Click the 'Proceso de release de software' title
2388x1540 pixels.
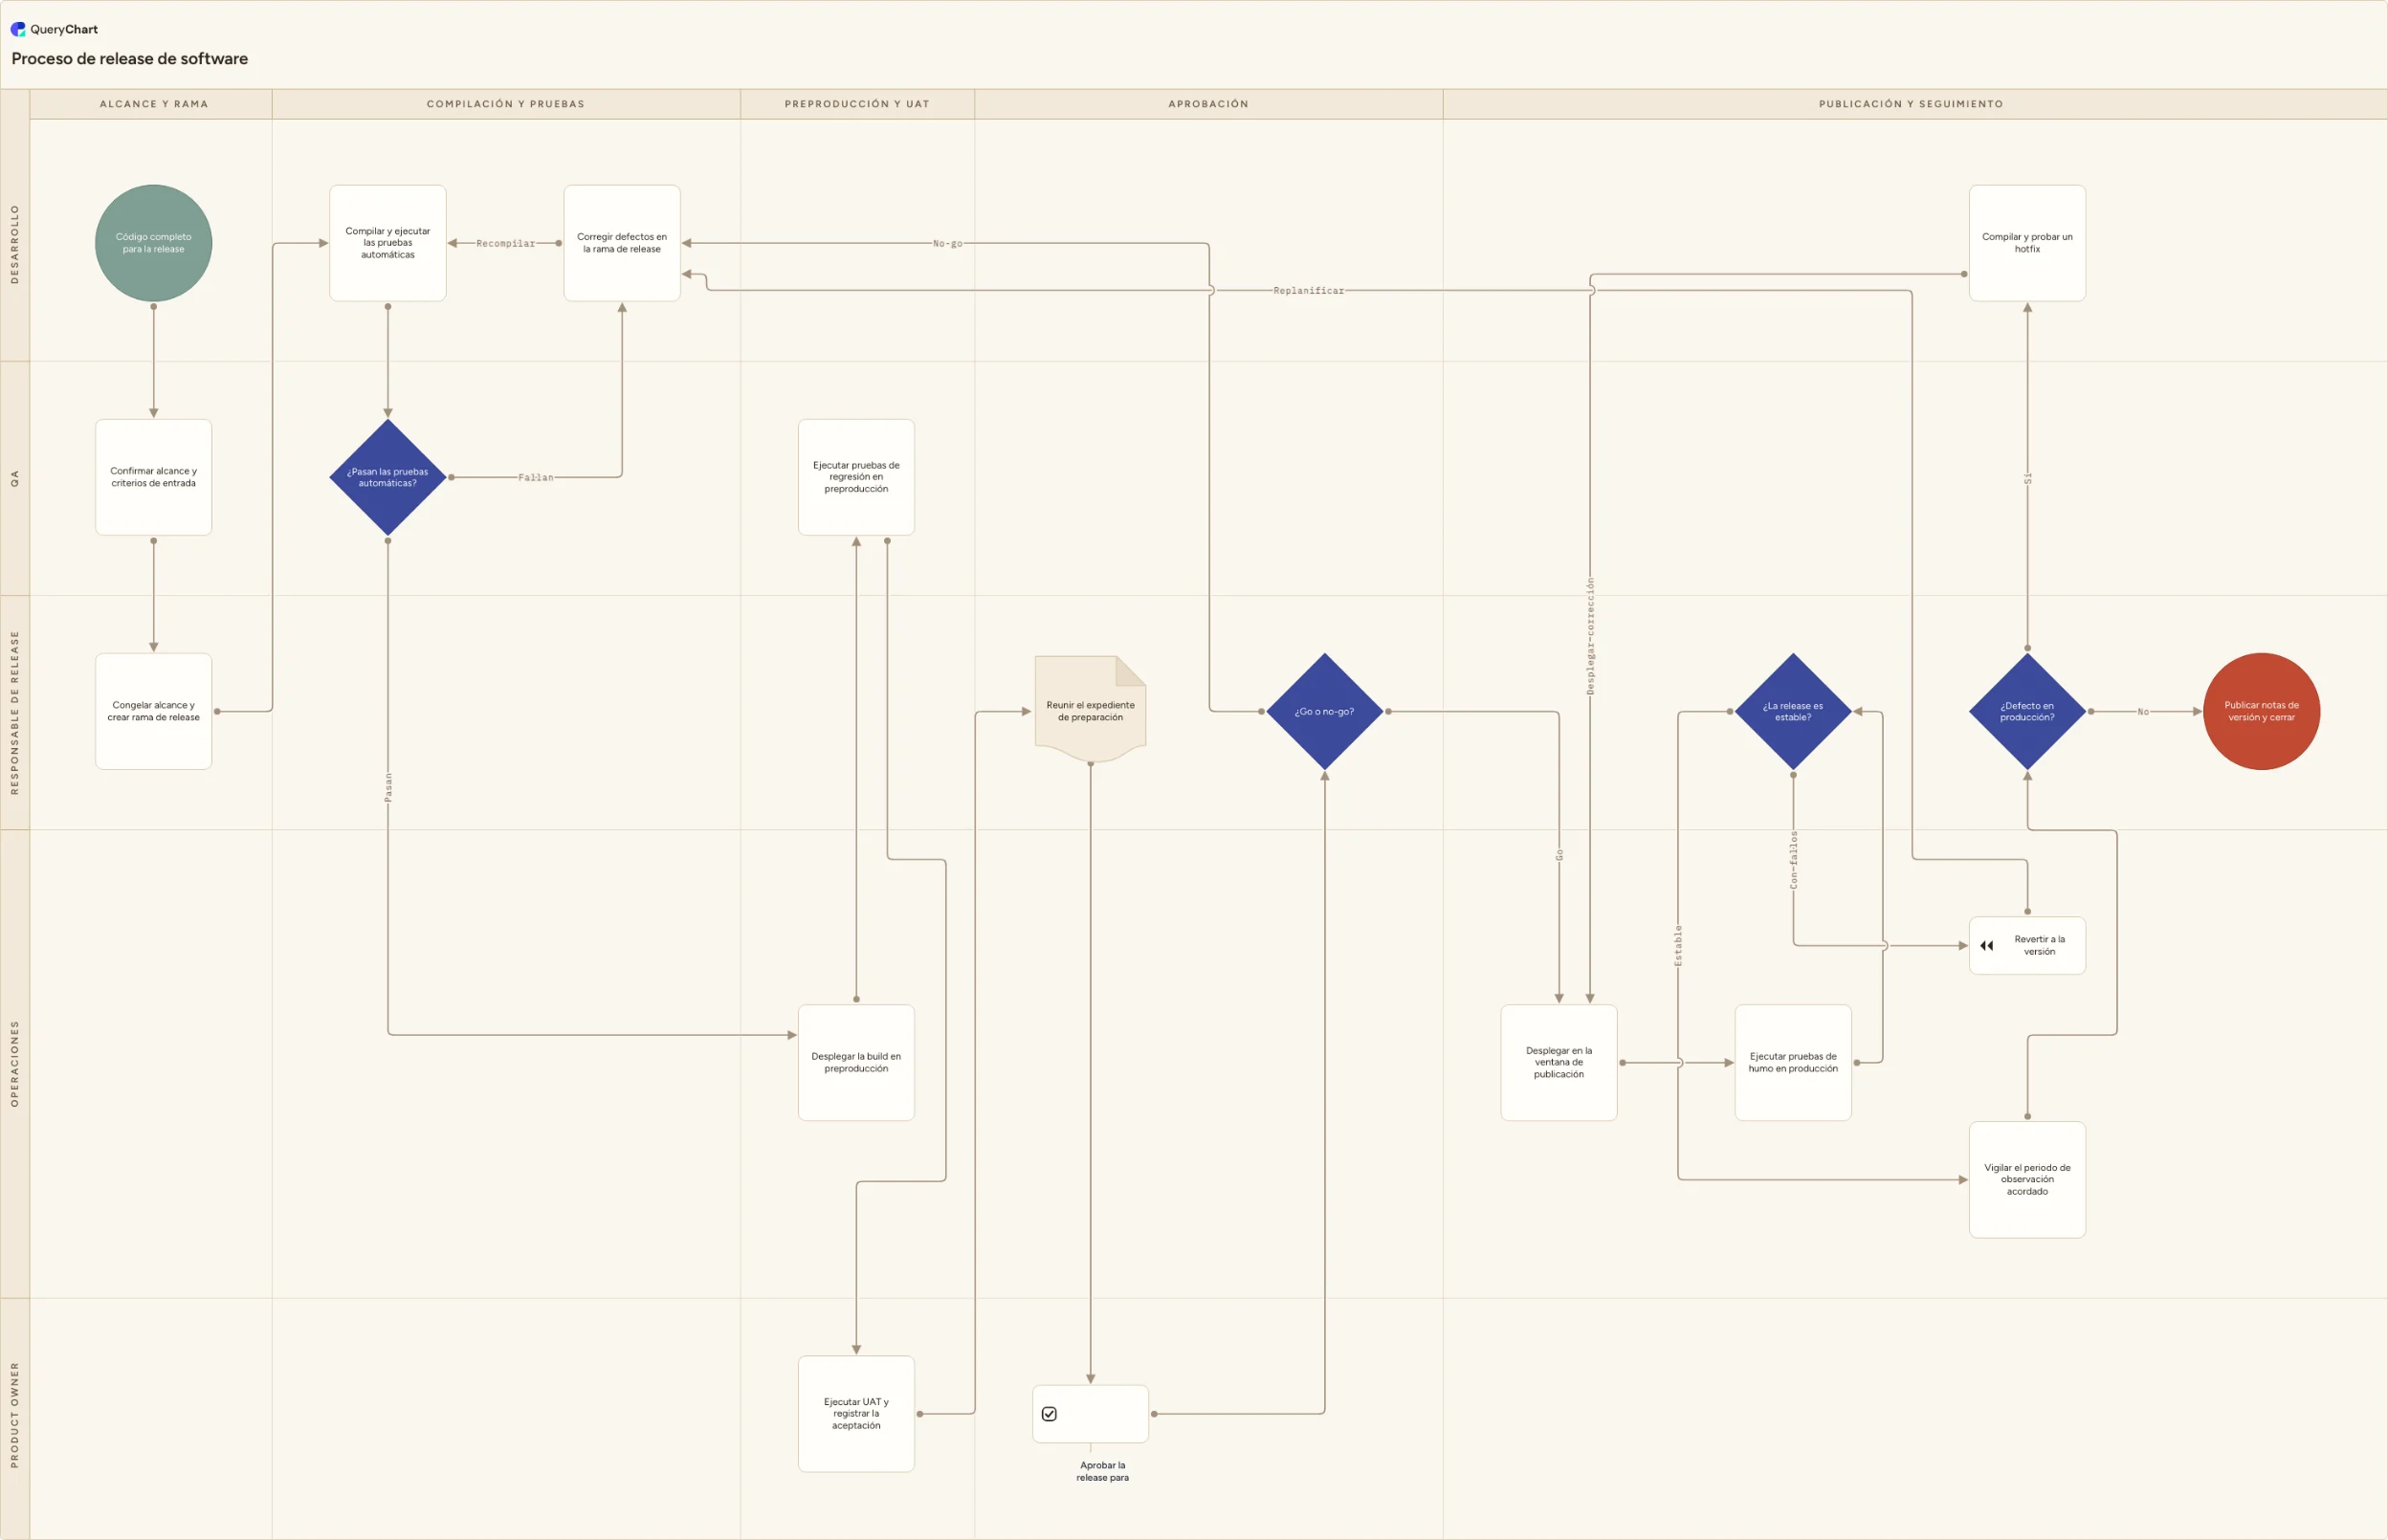pos(130,59)
